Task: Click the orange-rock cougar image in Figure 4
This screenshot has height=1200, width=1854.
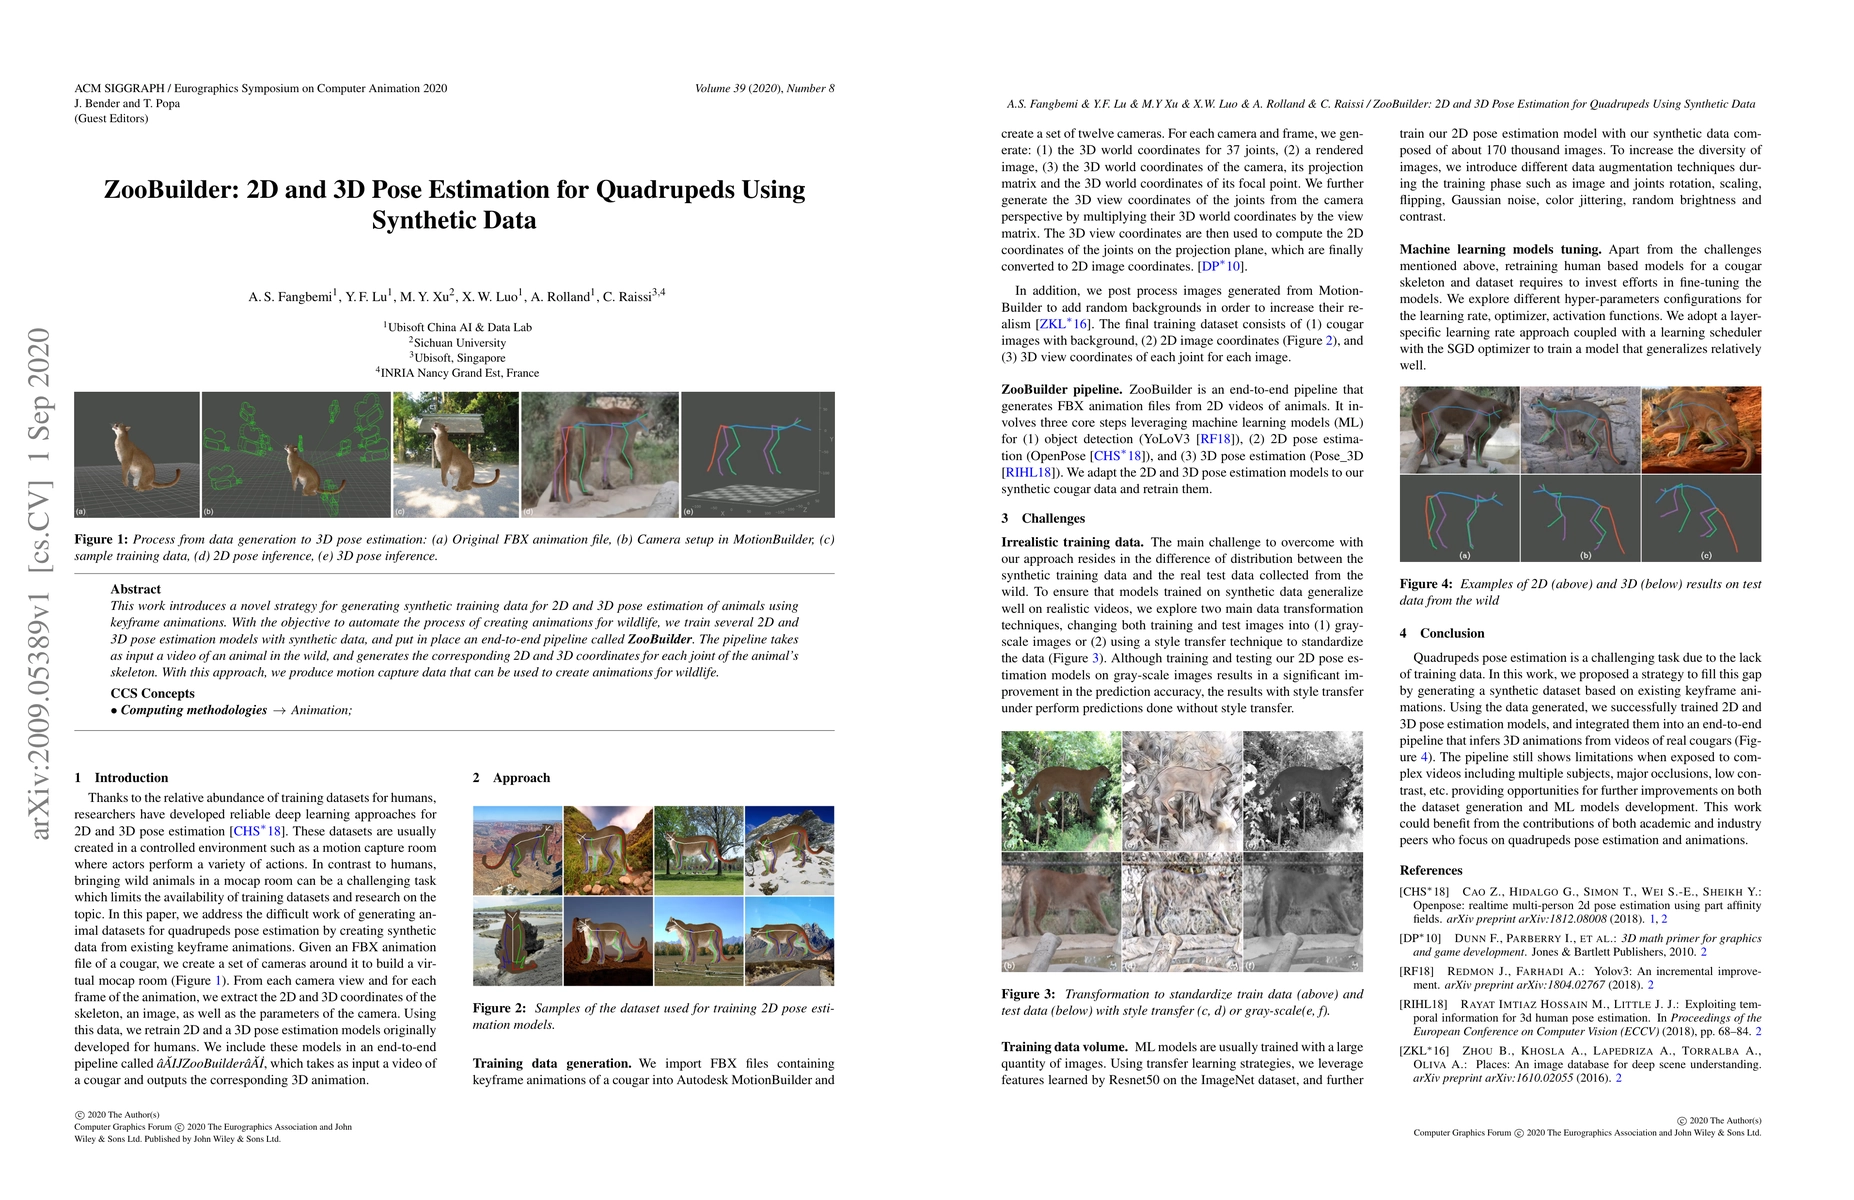Action: pyautogui.click(x=1701, y=430)
